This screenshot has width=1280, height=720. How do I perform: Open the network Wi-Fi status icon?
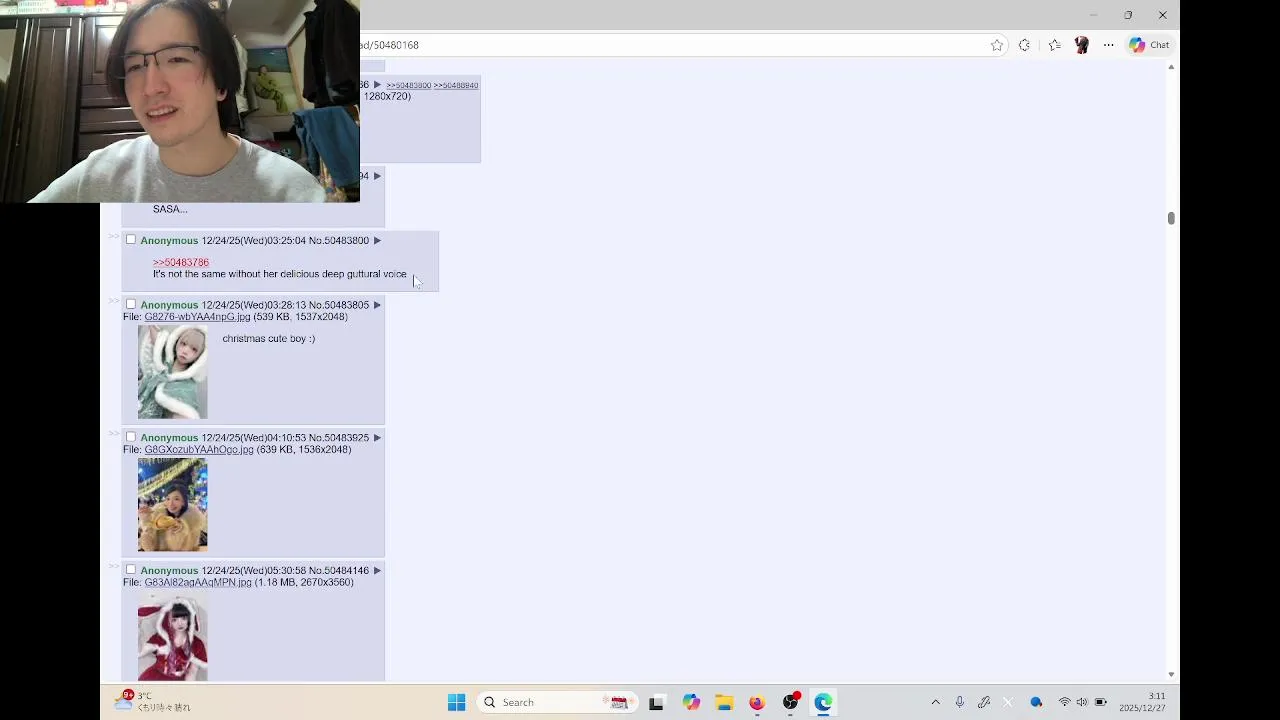click(1064, 702)
